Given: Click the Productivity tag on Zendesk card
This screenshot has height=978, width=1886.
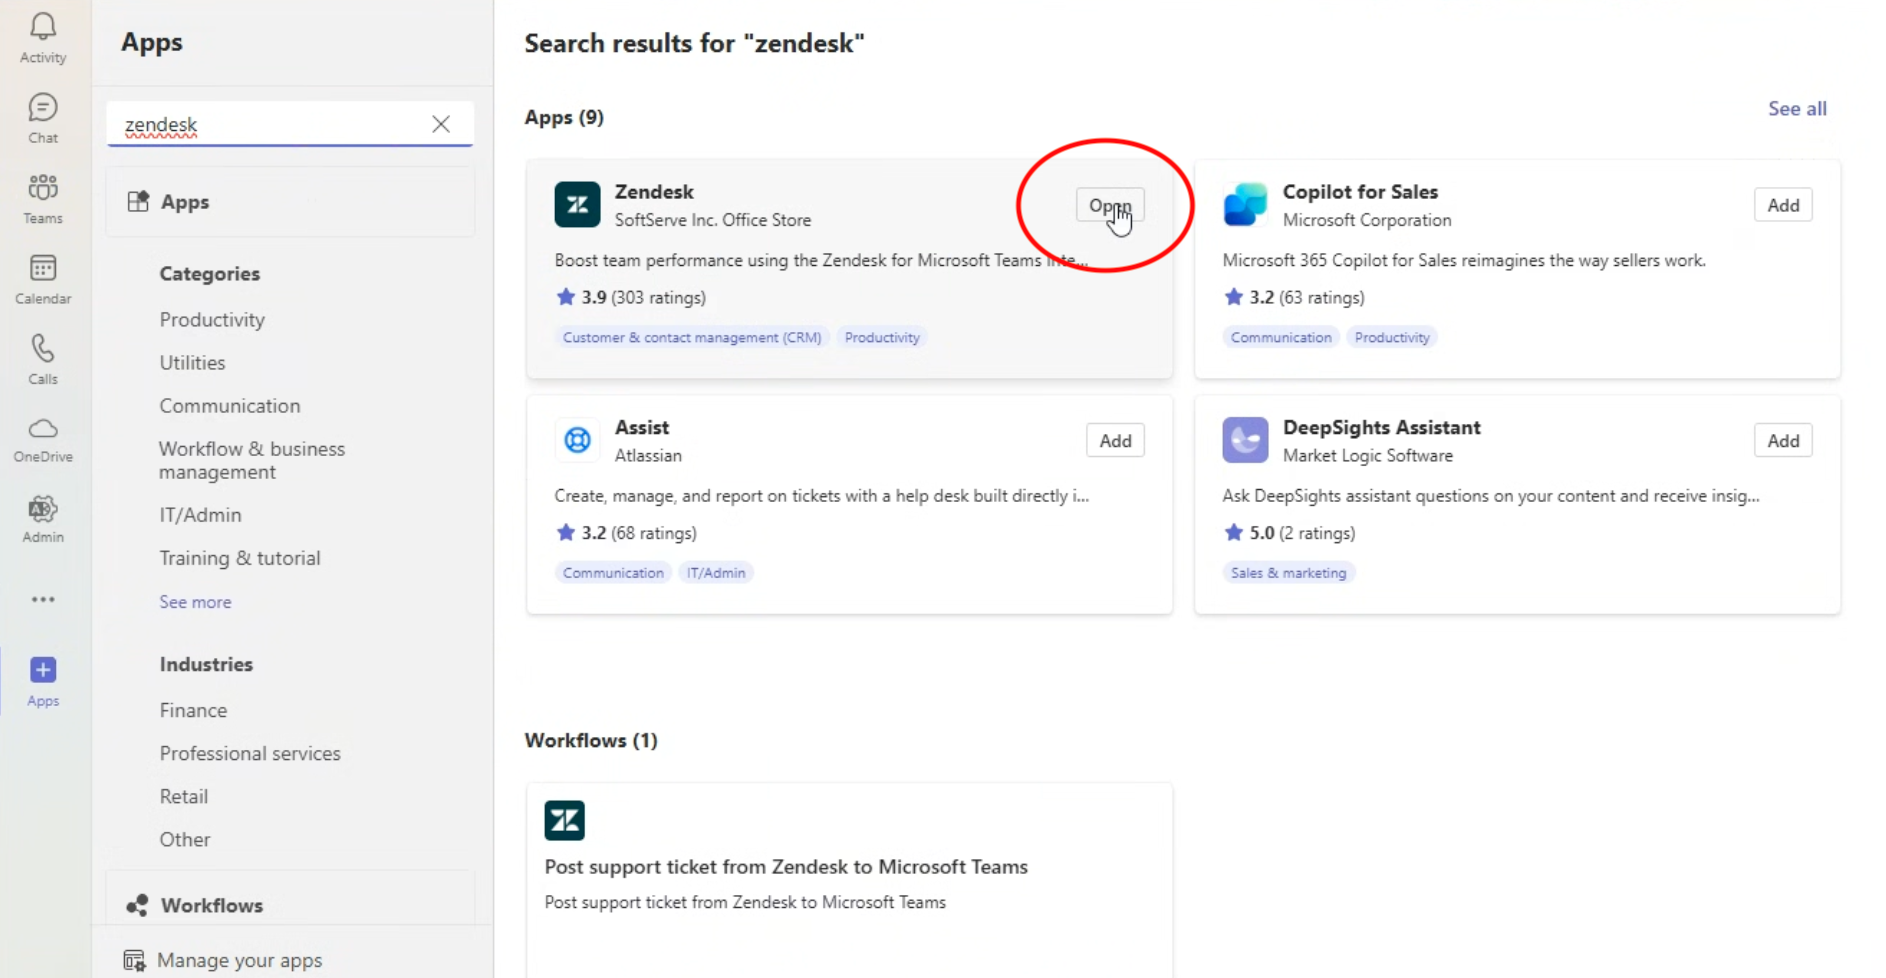Looking at the screenshot, I should click(882, 337).
